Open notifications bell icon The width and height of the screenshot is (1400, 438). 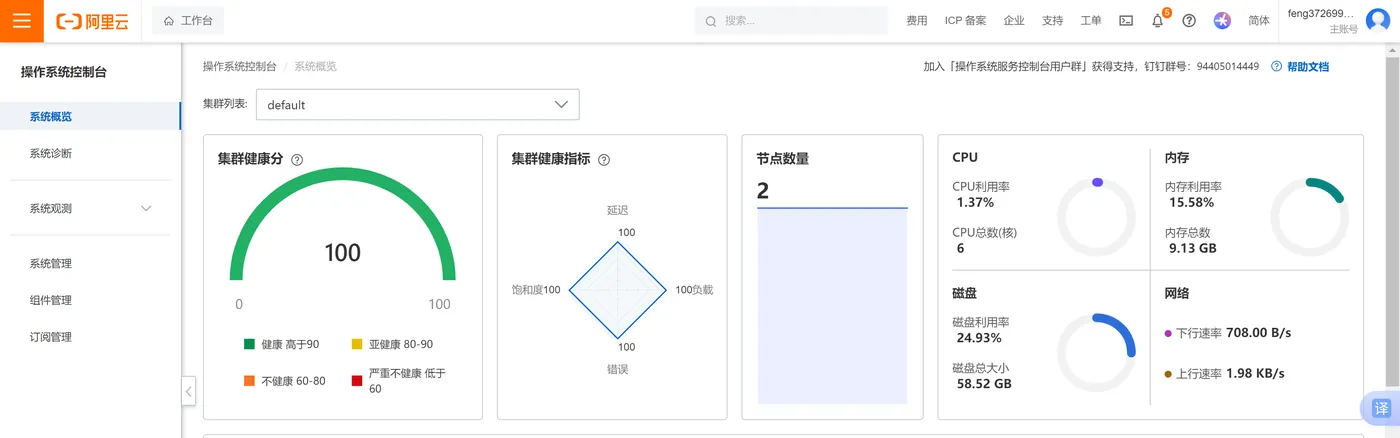[x=1158, y=20]
